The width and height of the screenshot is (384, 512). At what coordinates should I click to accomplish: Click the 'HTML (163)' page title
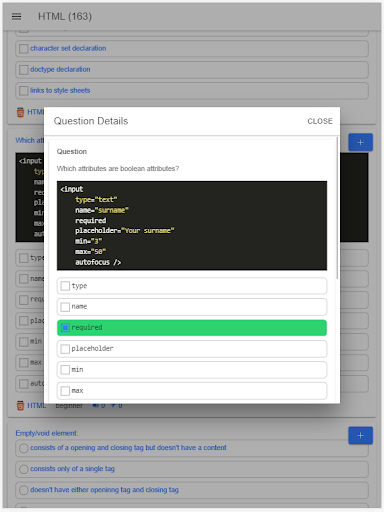pos(65,16)
